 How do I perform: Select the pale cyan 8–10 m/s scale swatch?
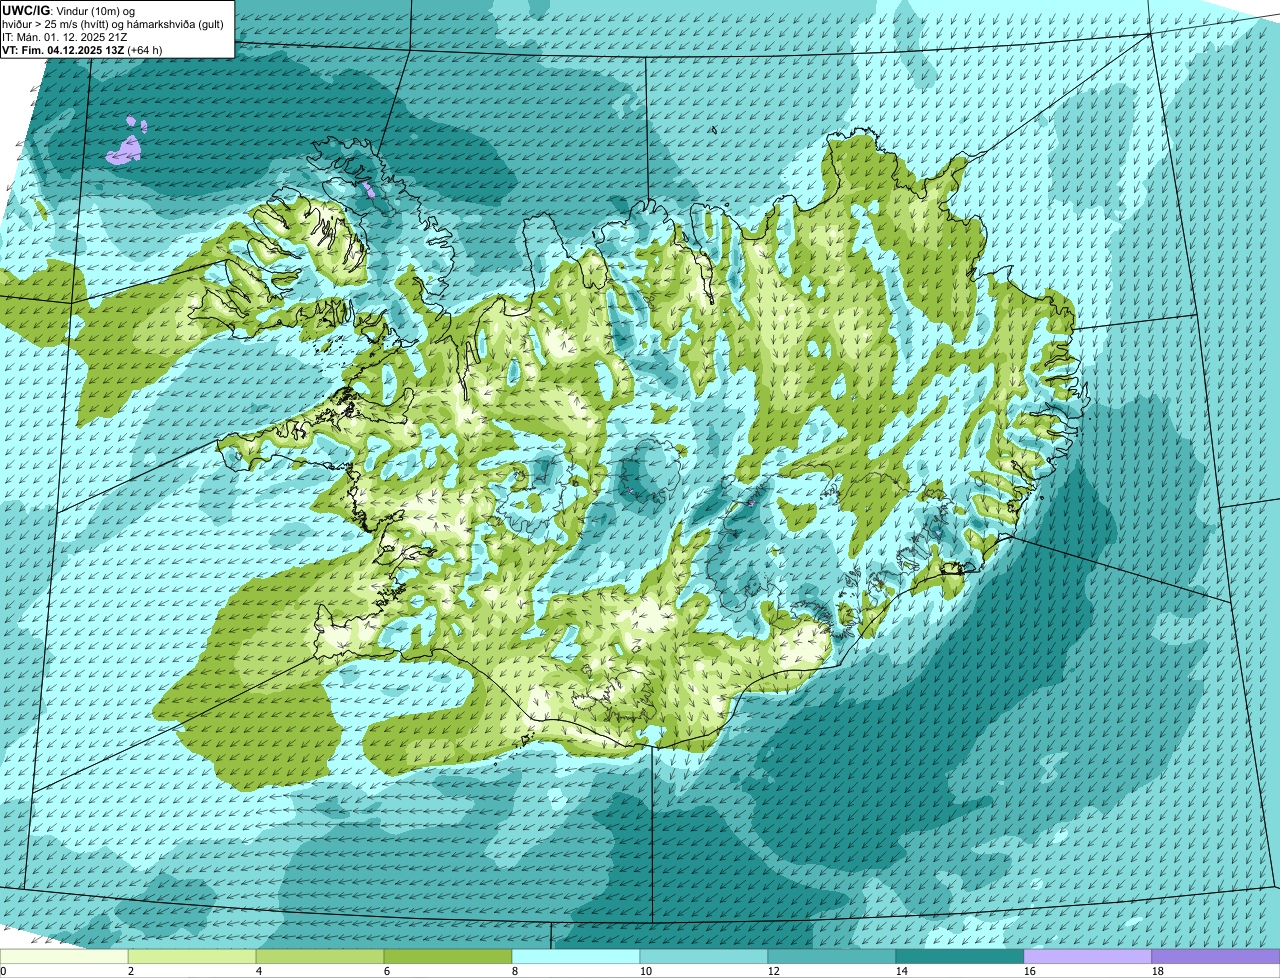click(576, 957)
